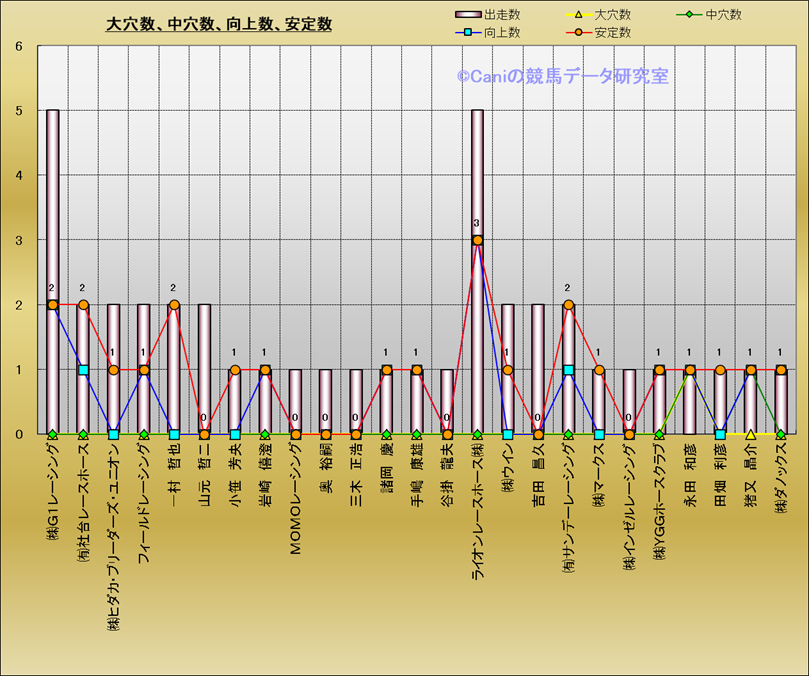This screenshot has height=676, width=809.
Task: Click the cyan square 向上数 legend marker
Action: 467,33
